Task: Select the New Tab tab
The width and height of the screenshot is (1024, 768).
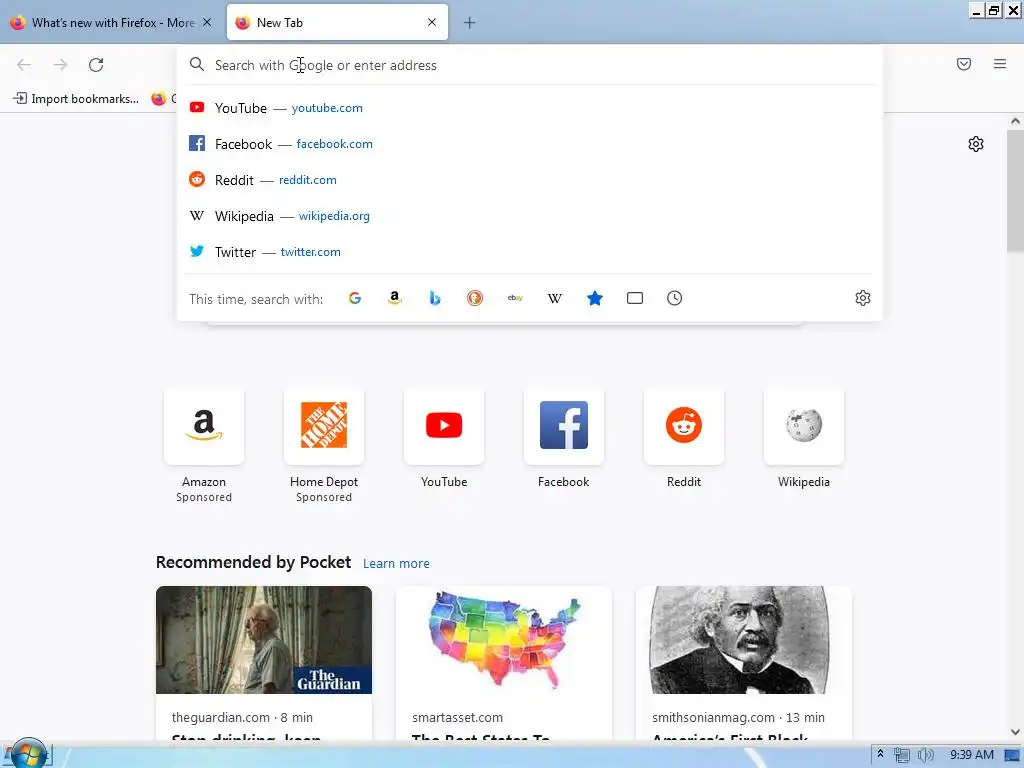Action: (x=337, y=23)
